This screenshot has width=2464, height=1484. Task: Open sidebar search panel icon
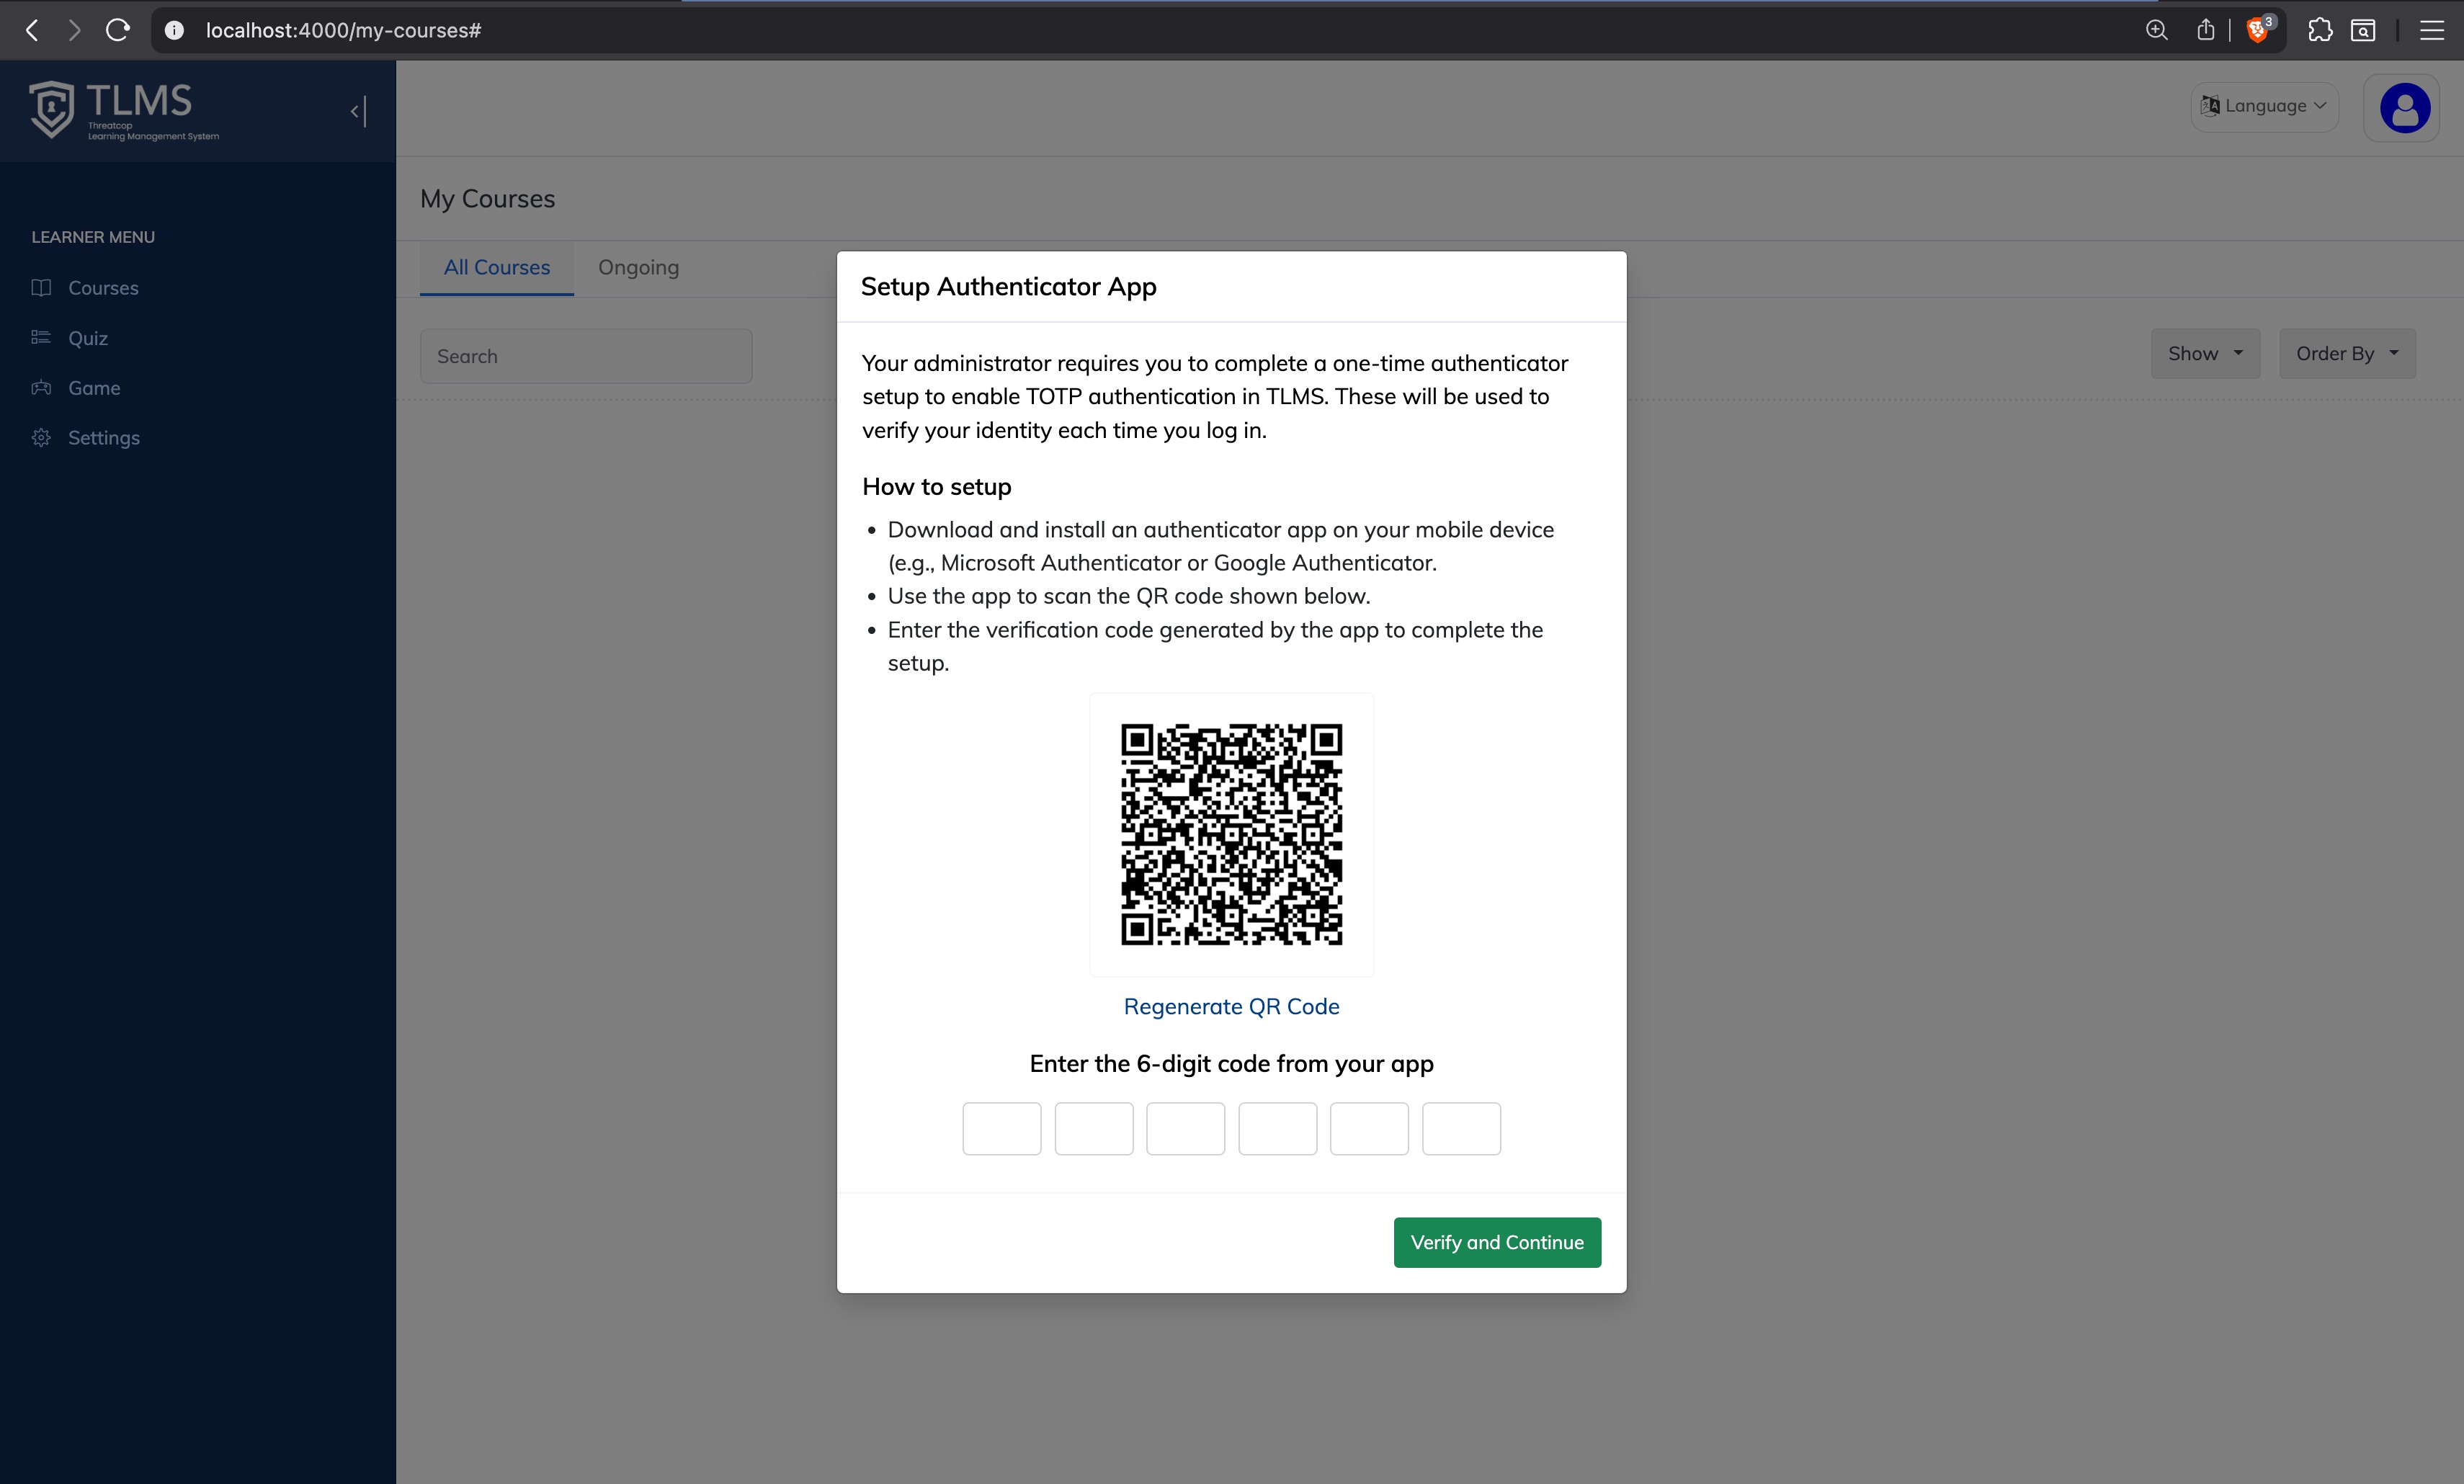[x=2364, y=30]
